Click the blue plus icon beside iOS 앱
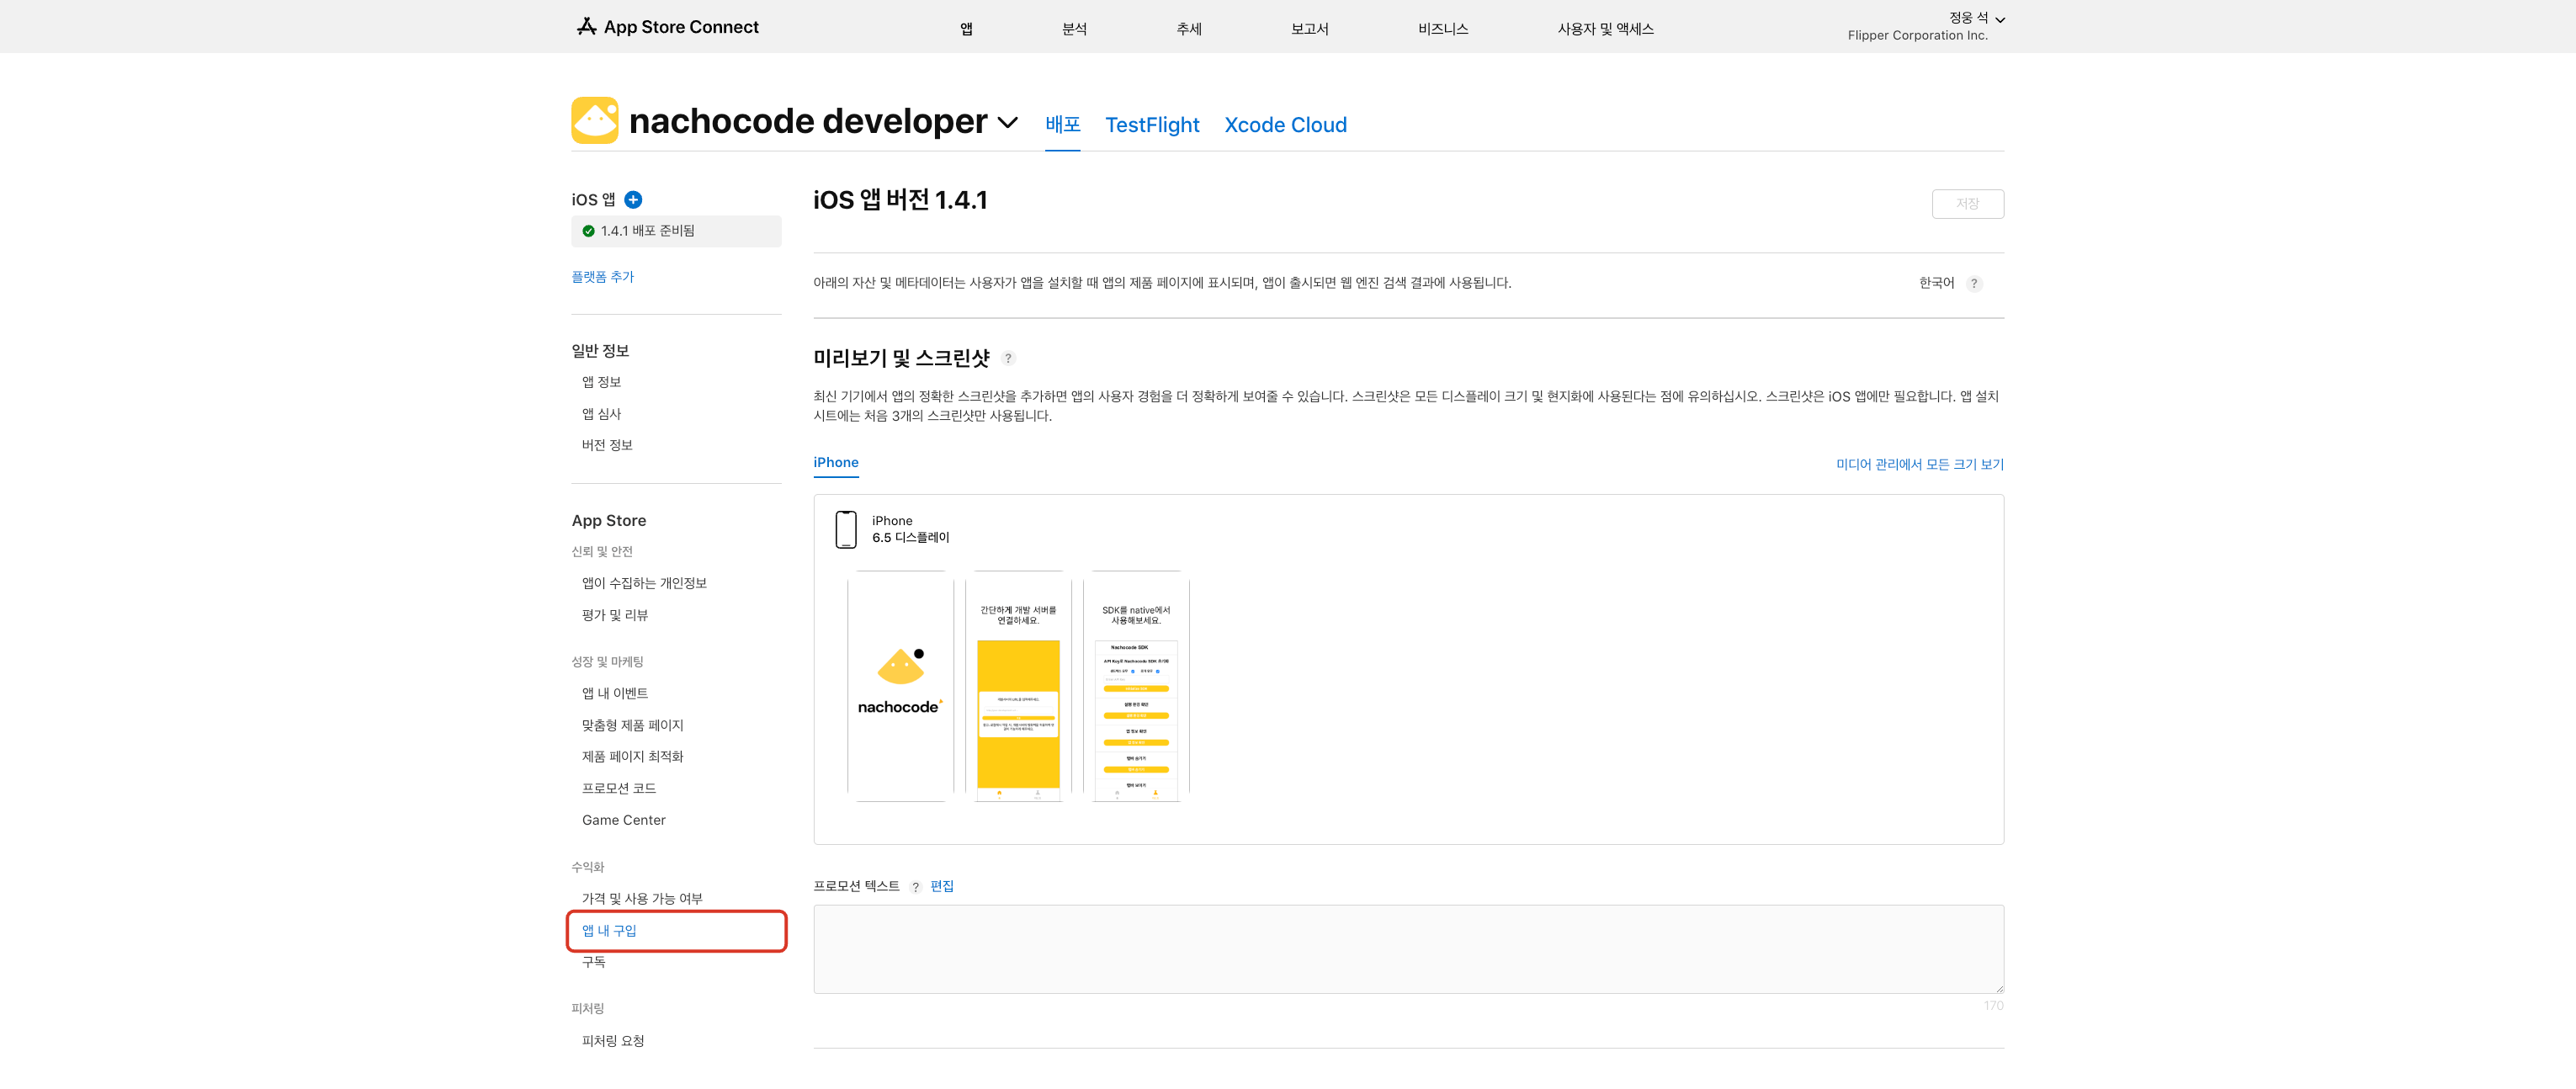This screenshot has width=2576, height=1089. [633, 200]
